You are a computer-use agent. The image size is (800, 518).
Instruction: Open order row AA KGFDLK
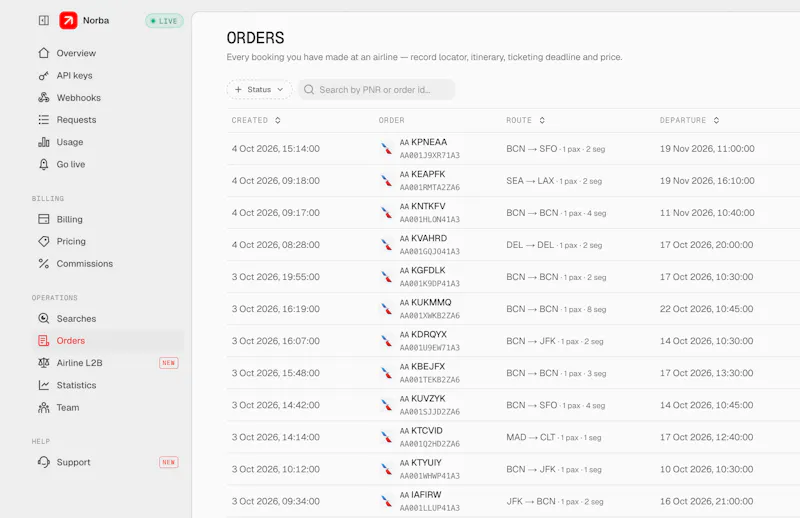[513, 277]
